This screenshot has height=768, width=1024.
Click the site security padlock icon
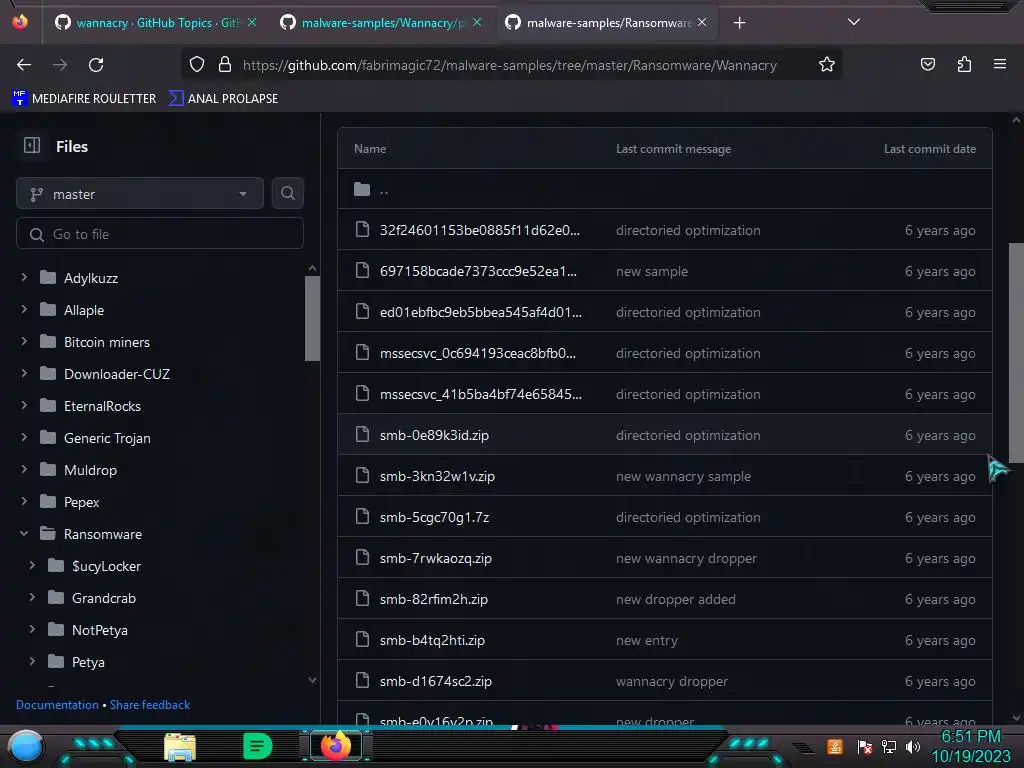tap(225, 65)
